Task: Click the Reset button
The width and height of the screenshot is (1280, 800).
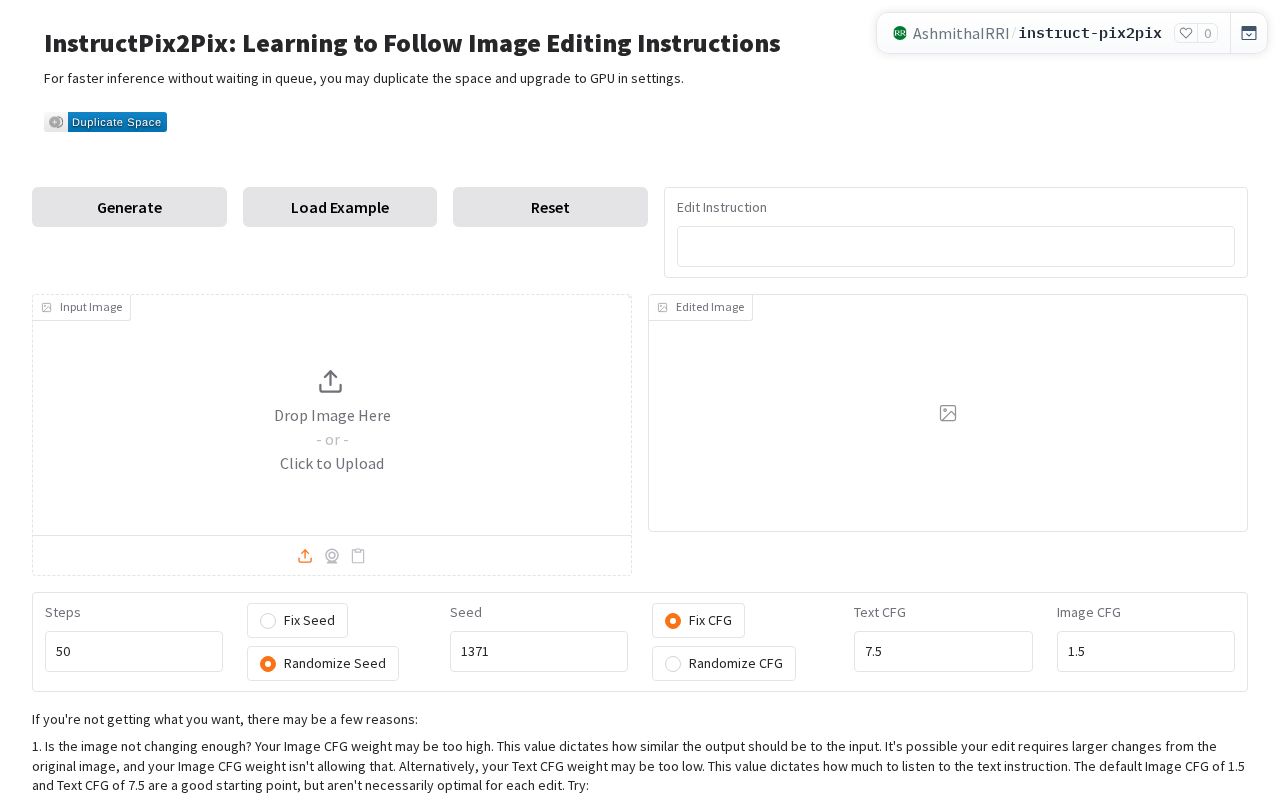Action: (x=550, y=207)
